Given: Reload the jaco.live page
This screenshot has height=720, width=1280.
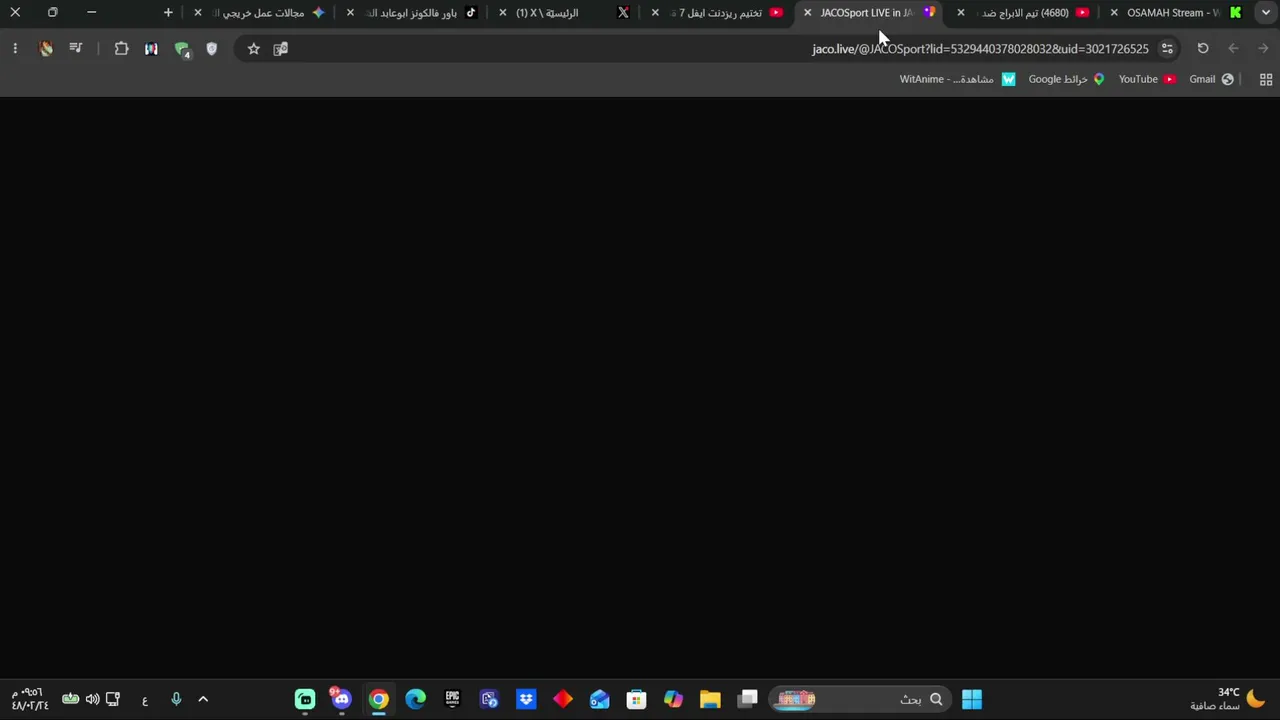Looking at the screenshot, I should pos(1203,48).
